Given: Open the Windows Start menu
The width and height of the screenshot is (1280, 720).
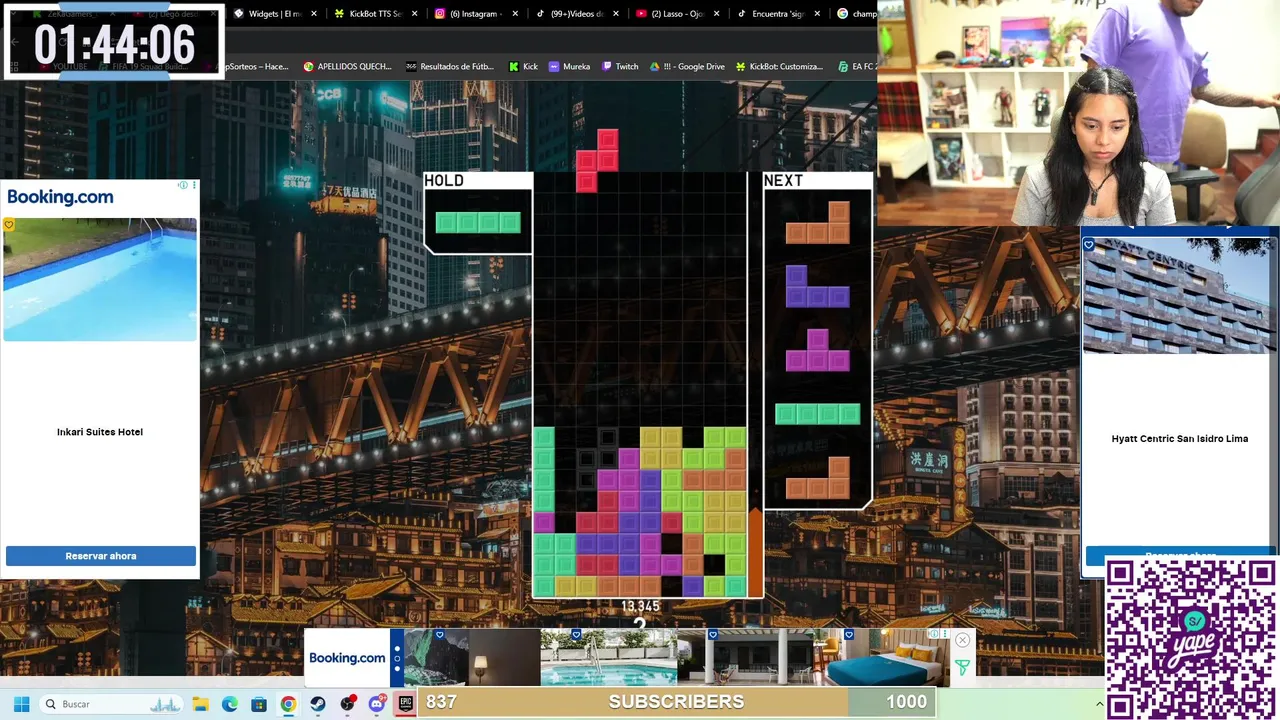Looking at the screenshot, I should point(21,704).
